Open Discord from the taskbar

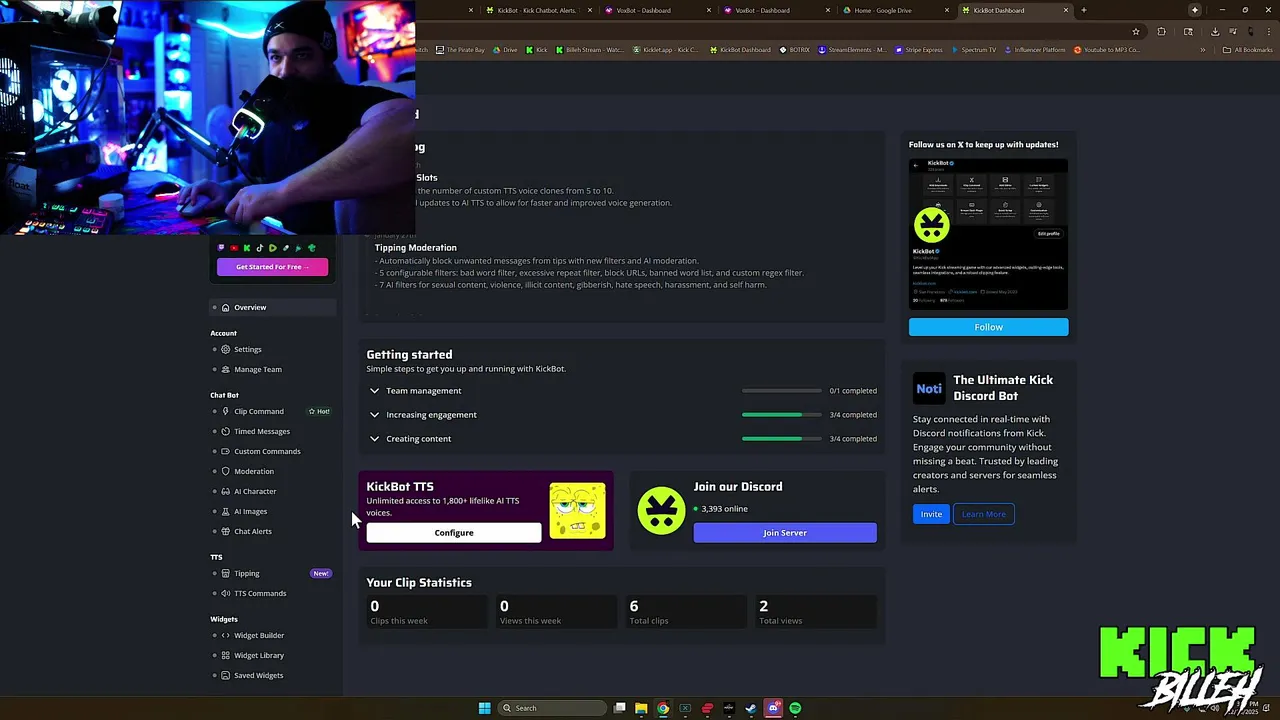pos(773,708)
